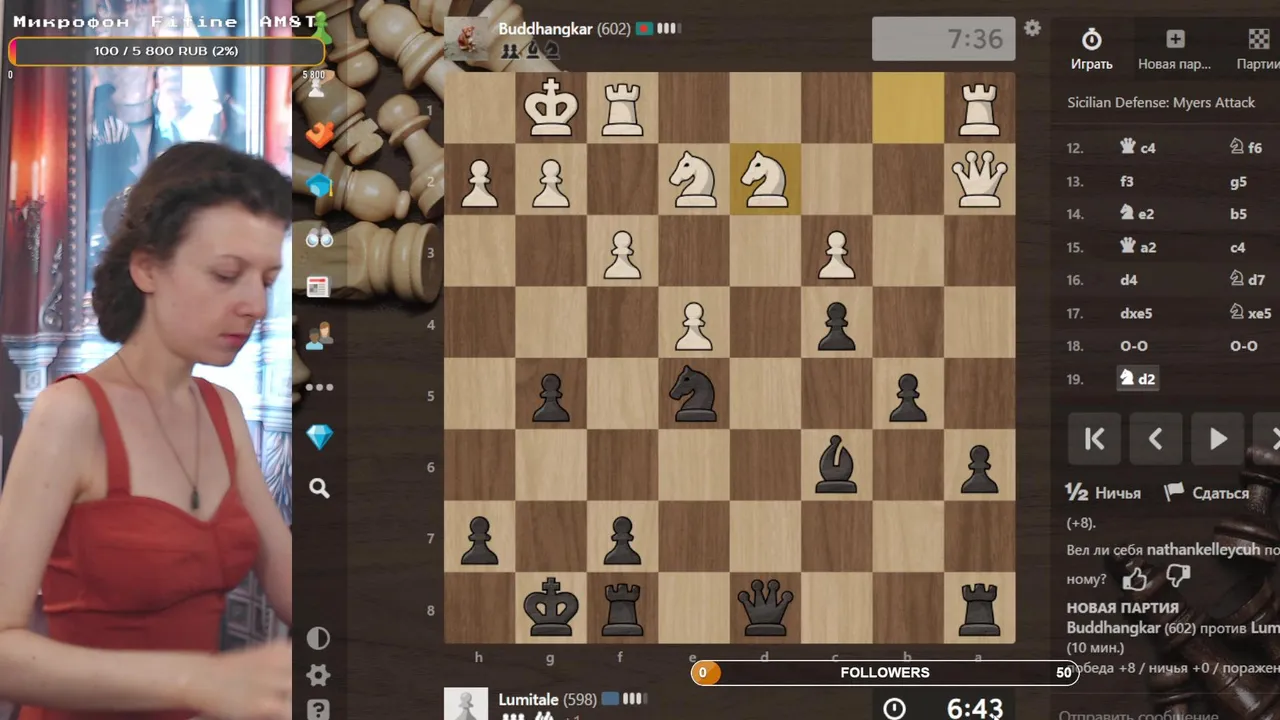Click the sidebar search magnifier icon
Screen dimensions: 1280x720
click(x=319, y=488)
